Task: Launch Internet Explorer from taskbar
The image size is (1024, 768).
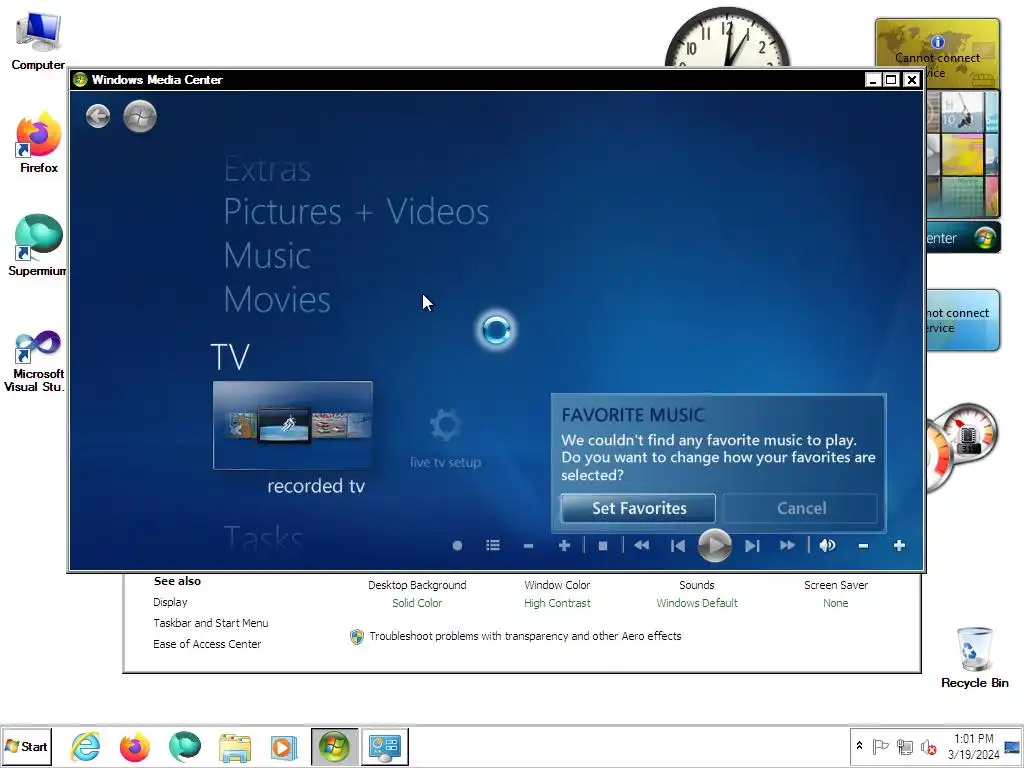Action: click(x=86, y=746)
